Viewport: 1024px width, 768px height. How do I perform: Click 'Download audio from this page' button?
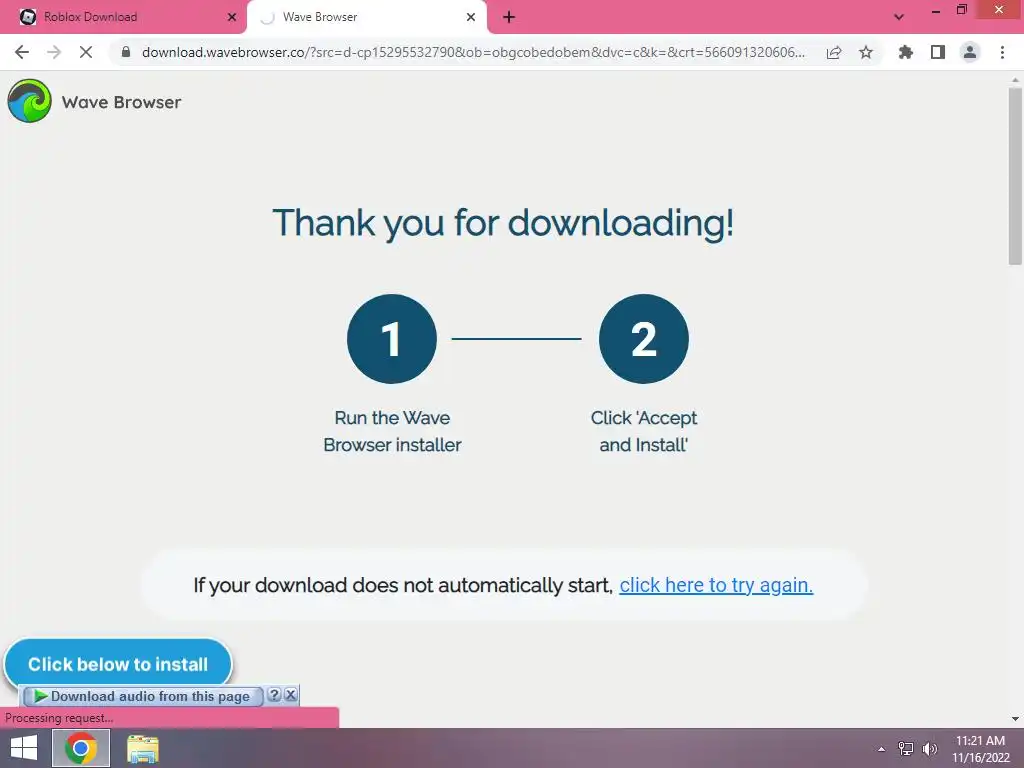coord(143,696)
